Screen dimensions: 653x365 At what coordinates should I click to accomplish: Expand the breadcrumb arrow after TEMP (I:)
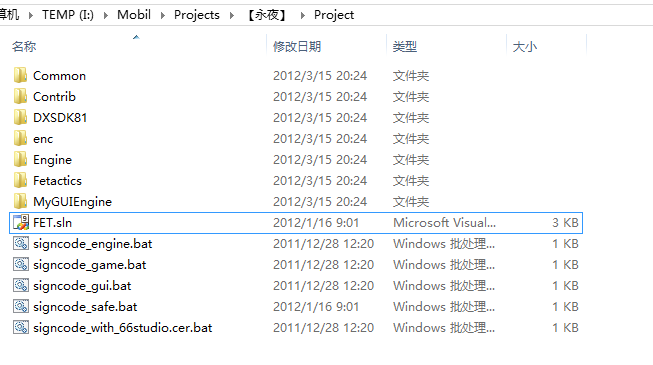(106, 15)
